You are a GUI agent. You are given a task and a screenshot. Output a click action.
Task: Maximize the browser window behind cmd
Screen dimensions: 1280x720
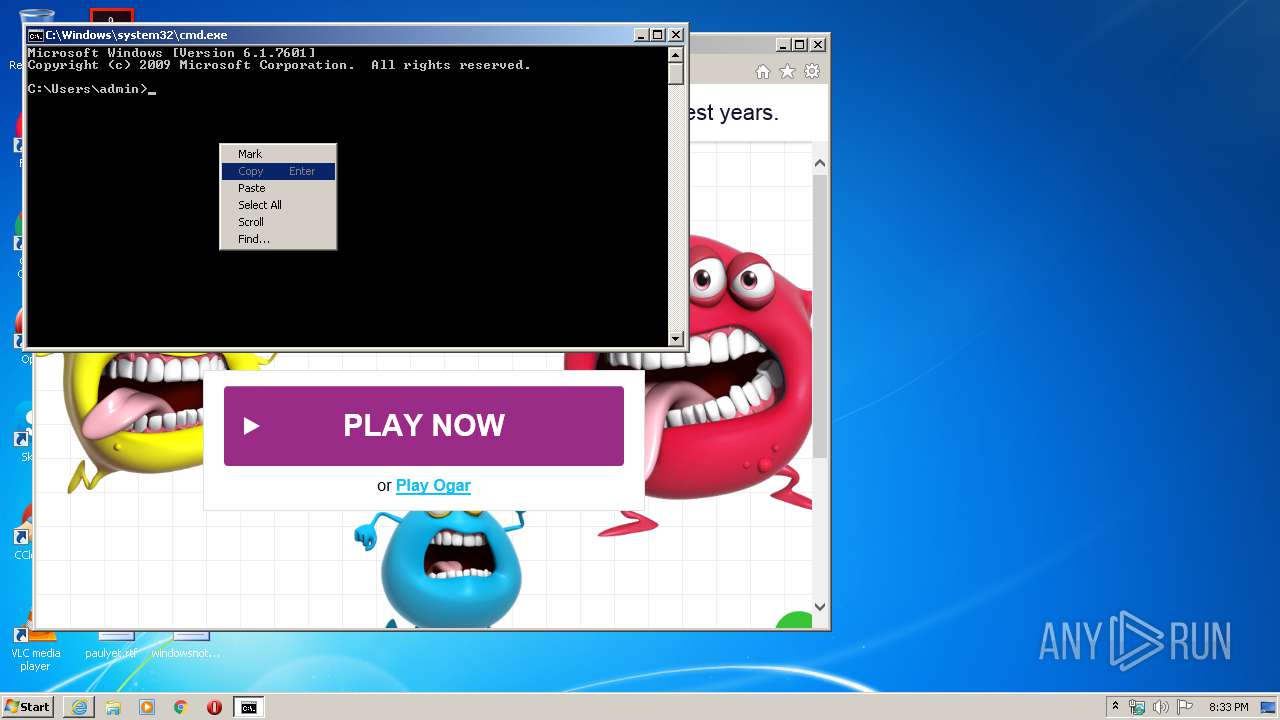click(800, 44)
